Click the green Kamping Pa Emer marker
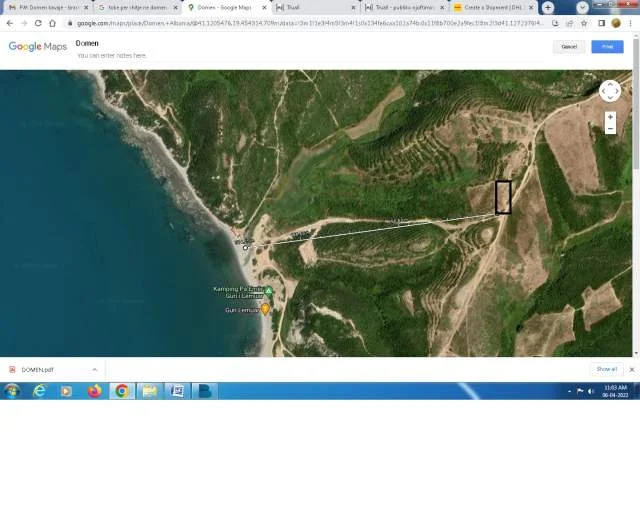The height and width of the screenshot is (513, 640). pyautogui.click(x=268, y=290)
